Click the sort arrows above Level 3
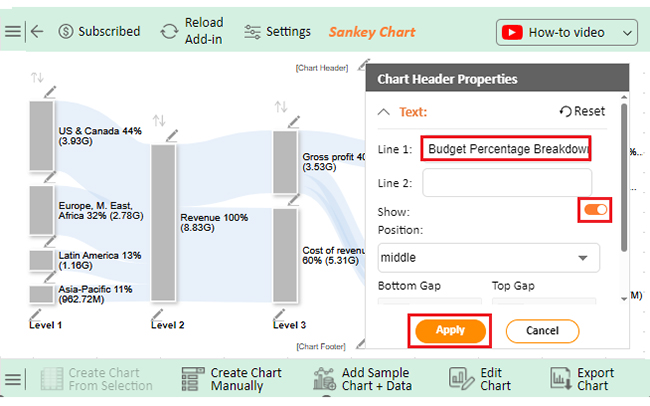Screen dimensions: 650x406 coord(281,106)
